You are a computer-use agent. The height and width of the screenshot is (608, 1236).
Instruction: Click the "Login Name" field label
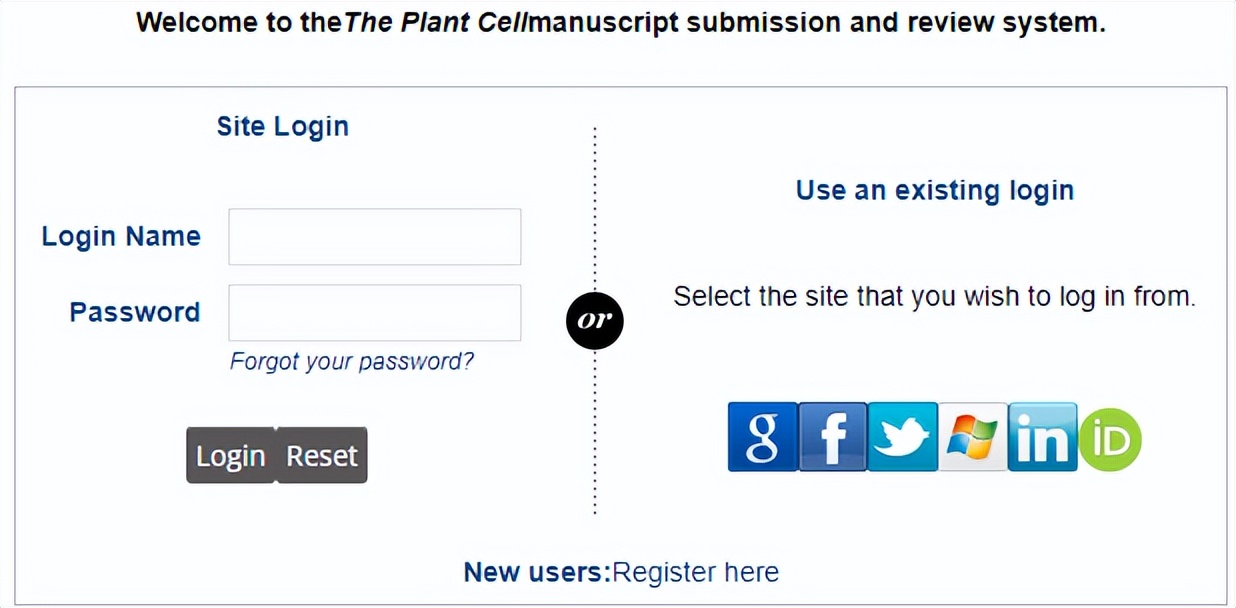tap(121, 237)
